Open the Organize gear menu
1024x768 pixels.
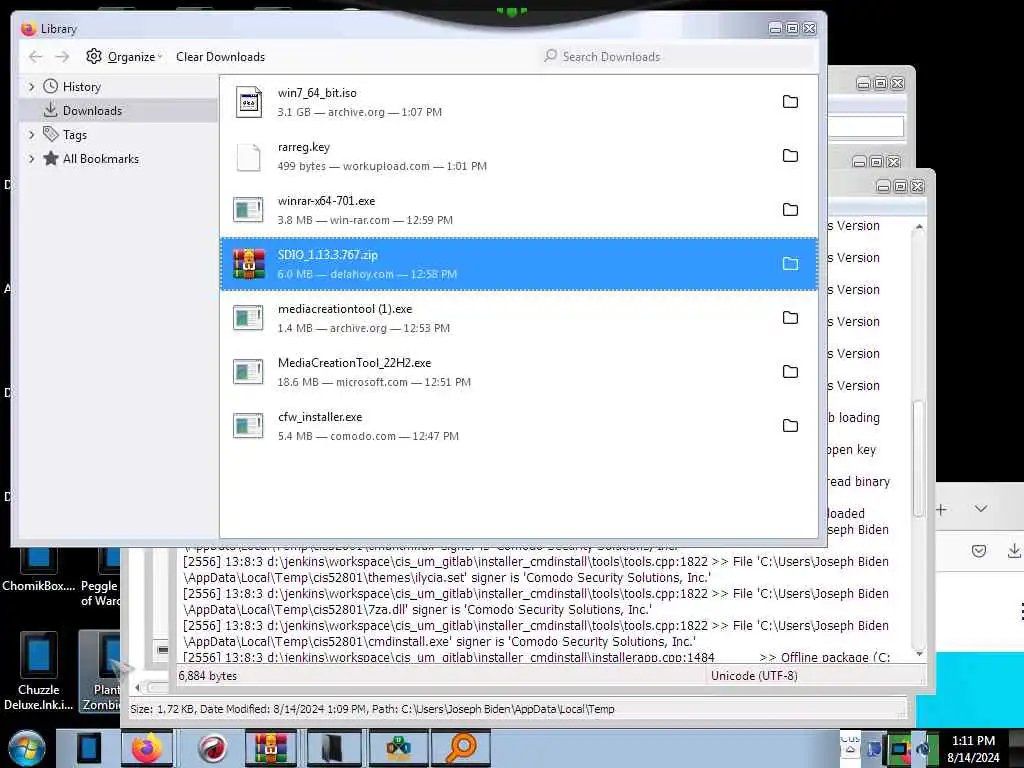coord(124,57)
